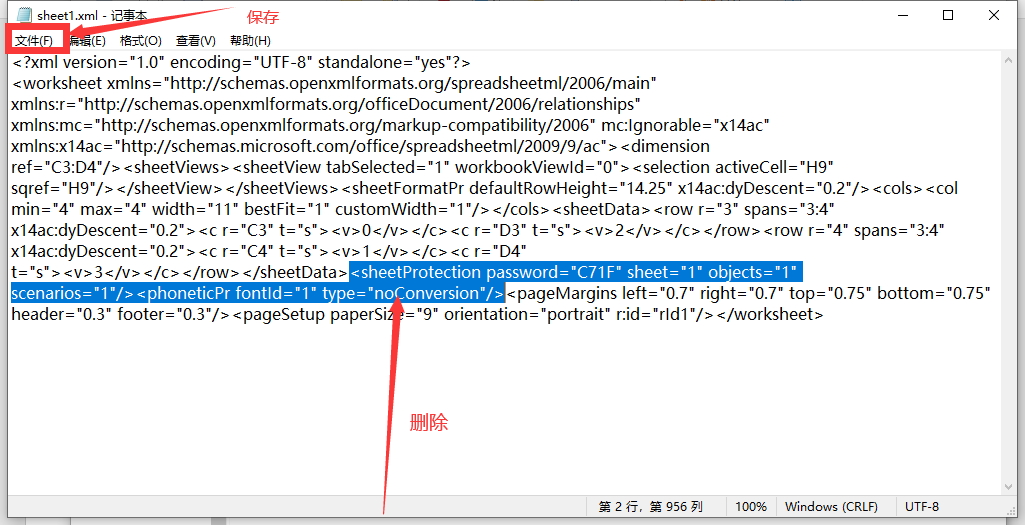Click the scrollbar down arrow

click(x=1008, y=487)
